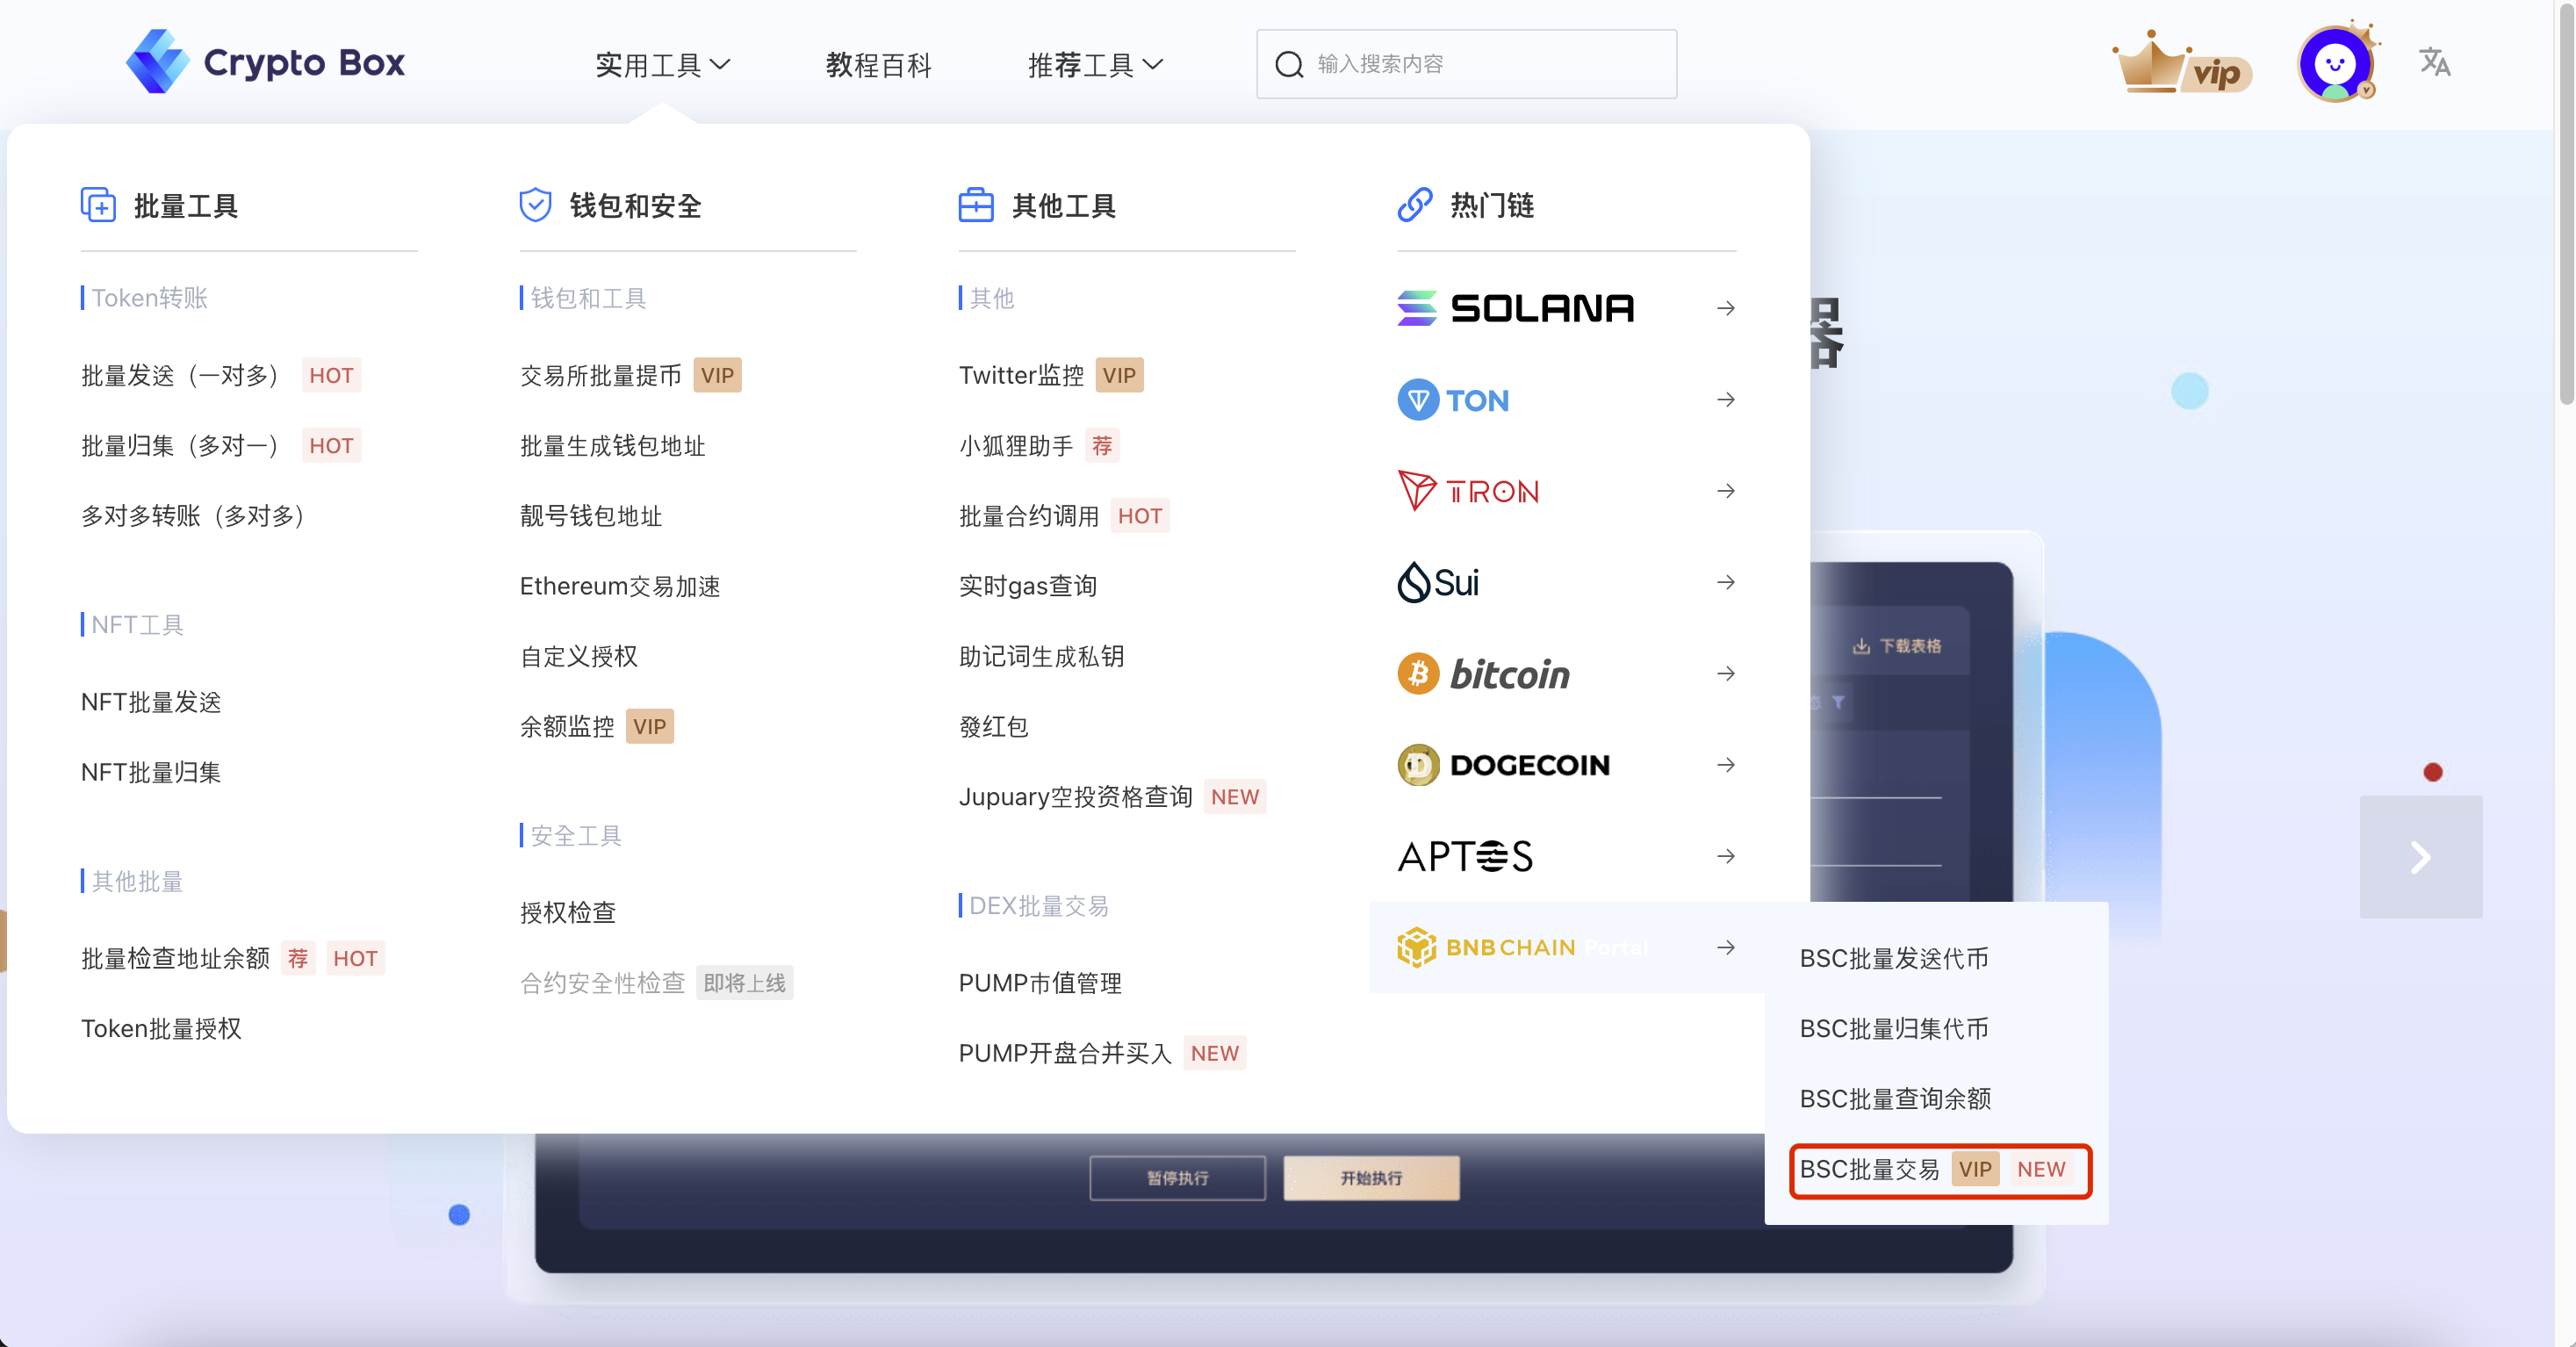Expand the TON submenu arrow
Viewport: 2576px width, 1347px height.
[x=1725, y=400]
